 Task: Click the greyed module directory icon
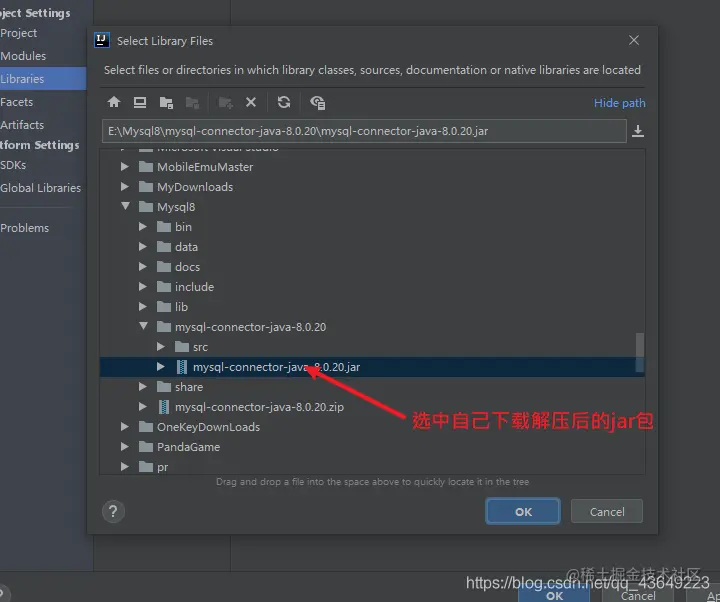[192, 102]
